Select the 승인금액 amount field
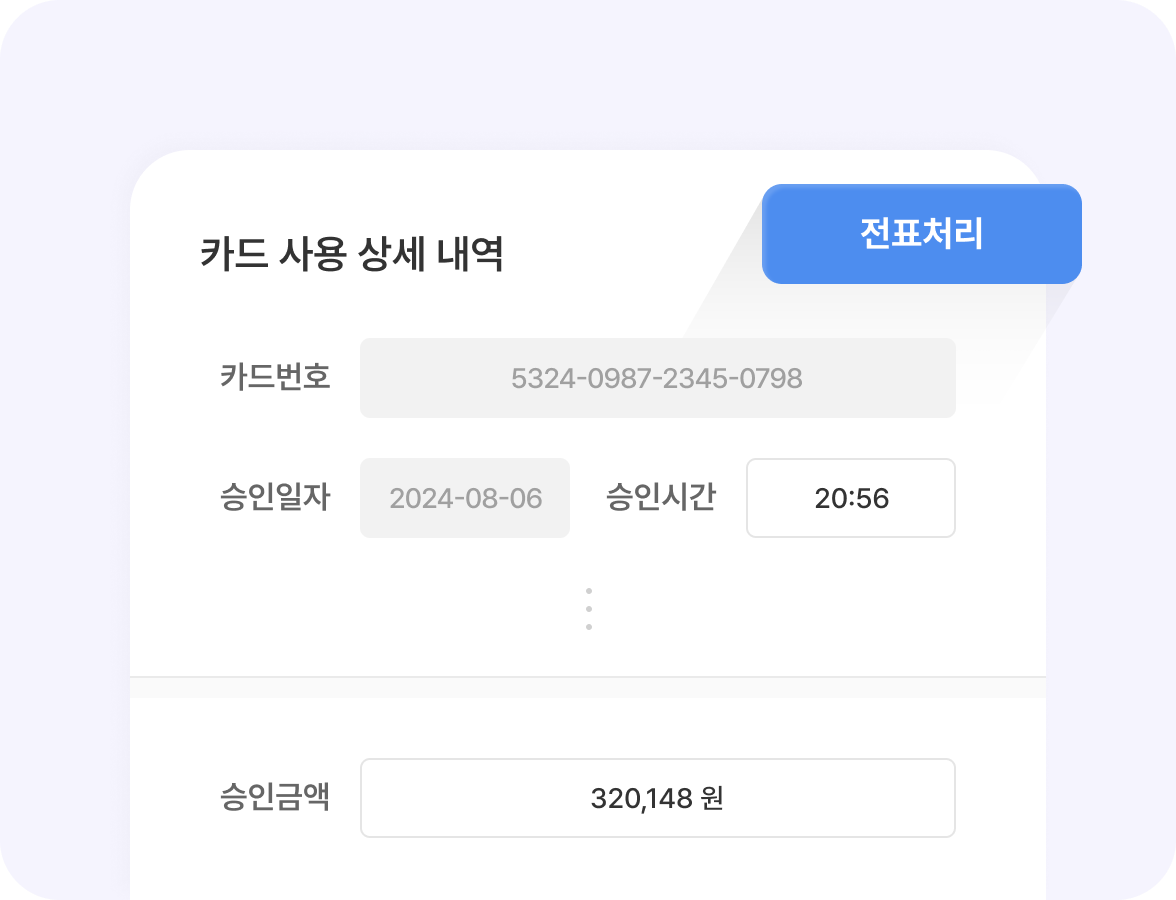1176x900 pixels. coord(658,797)
